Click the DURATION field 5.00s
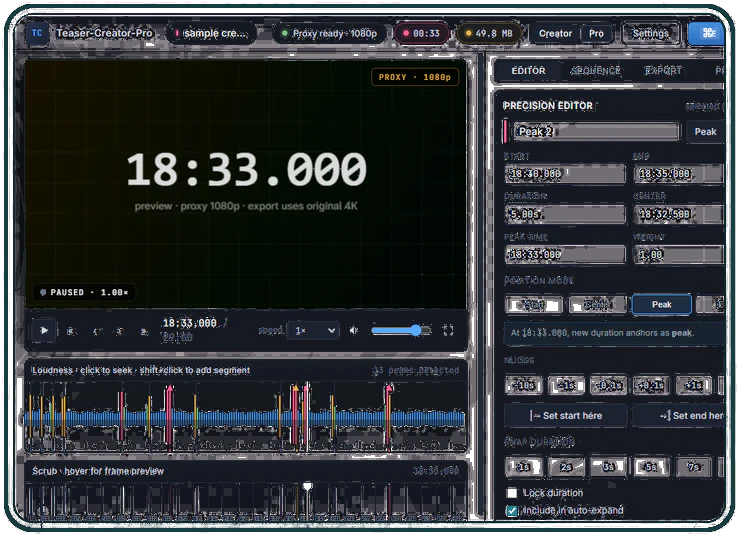This screenshot has width=739, height=536. pyautogui.click(x=565, y=214)
